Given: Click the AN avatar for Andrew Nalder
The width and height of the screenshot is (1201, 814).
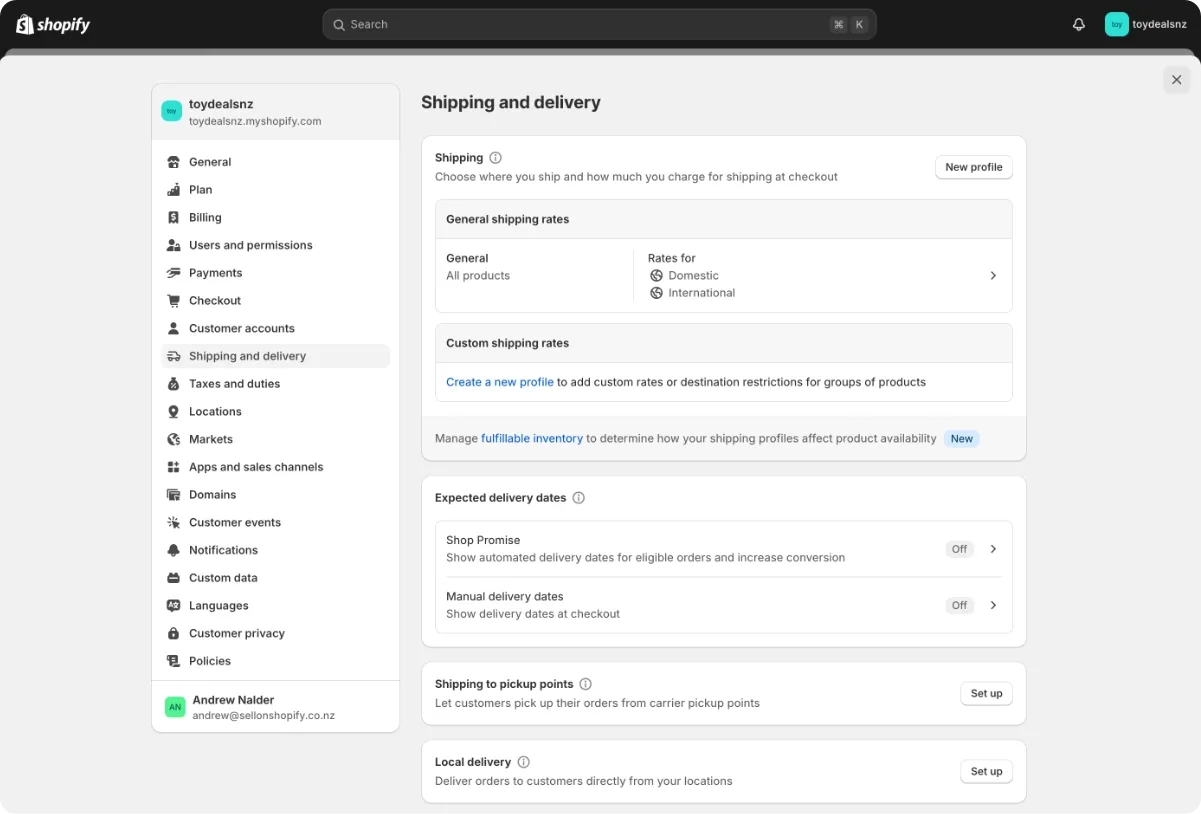Looking at the screenshot, I should [175, 707].
